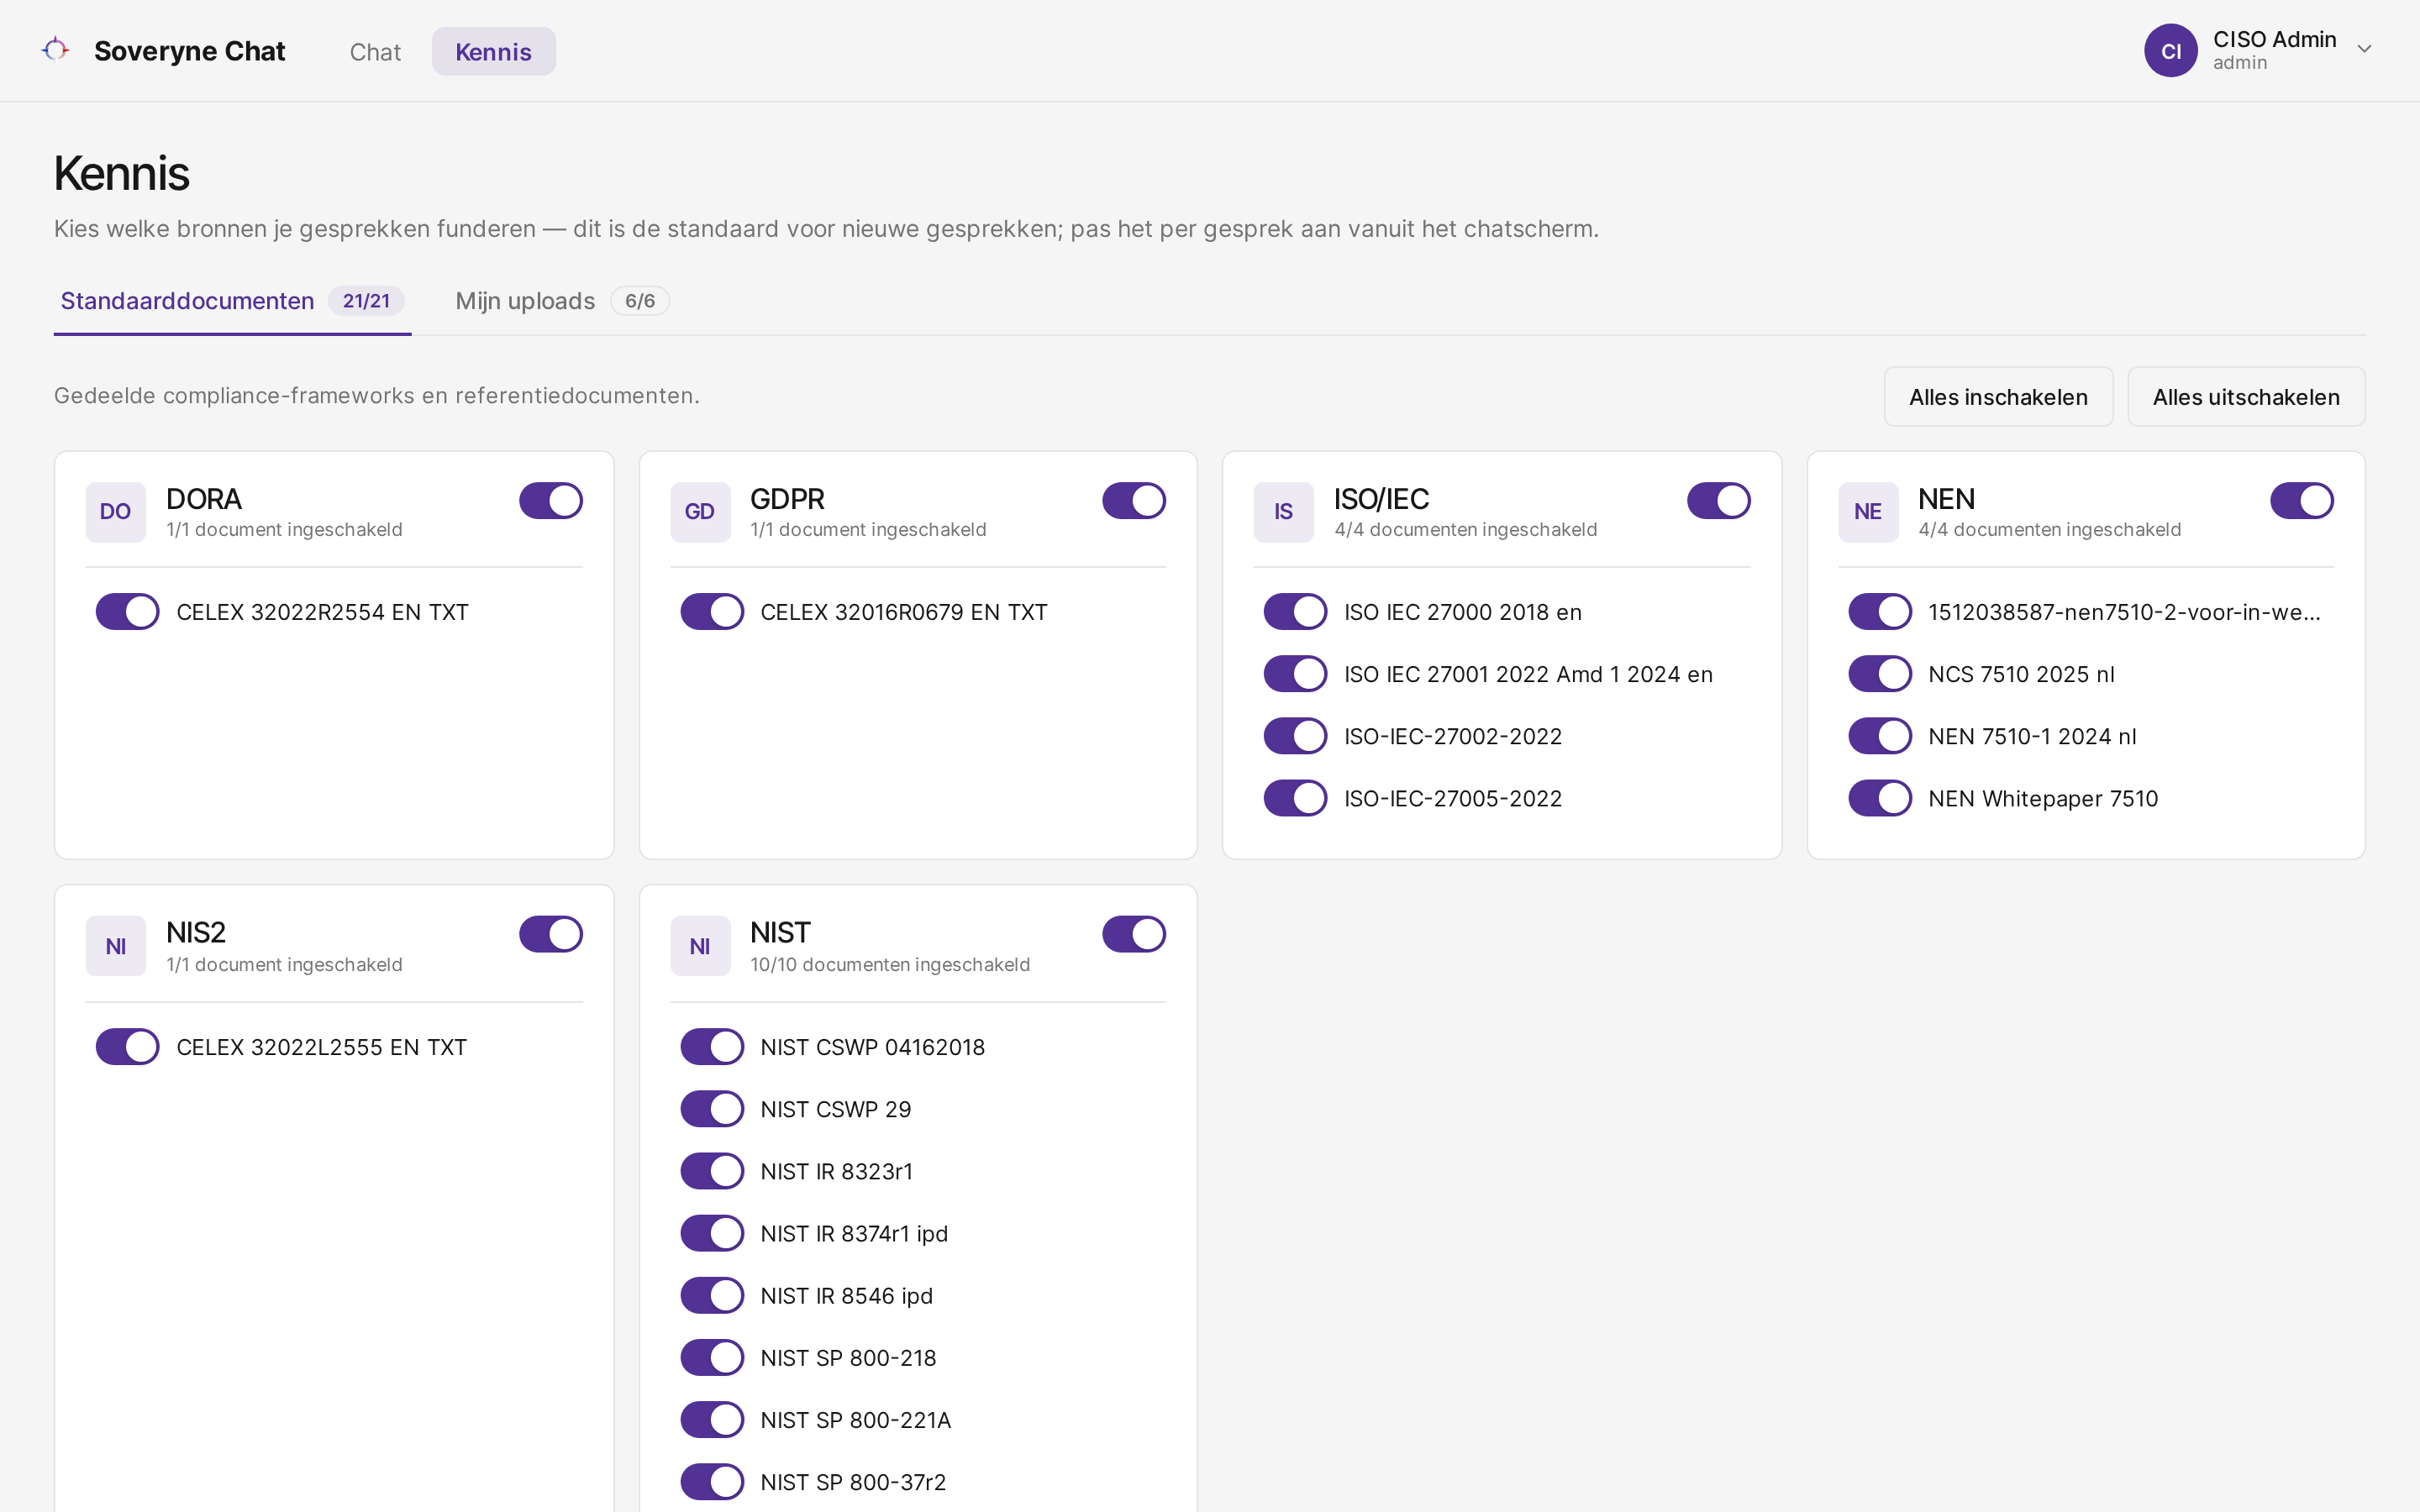Click the CI user avatar
The image size is (2420, 1512).
pos(2170,50)
